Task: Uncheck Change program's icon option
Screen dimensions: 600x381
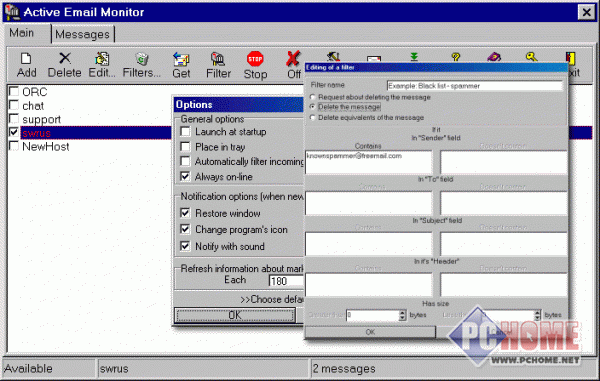Action: point(185,229)
